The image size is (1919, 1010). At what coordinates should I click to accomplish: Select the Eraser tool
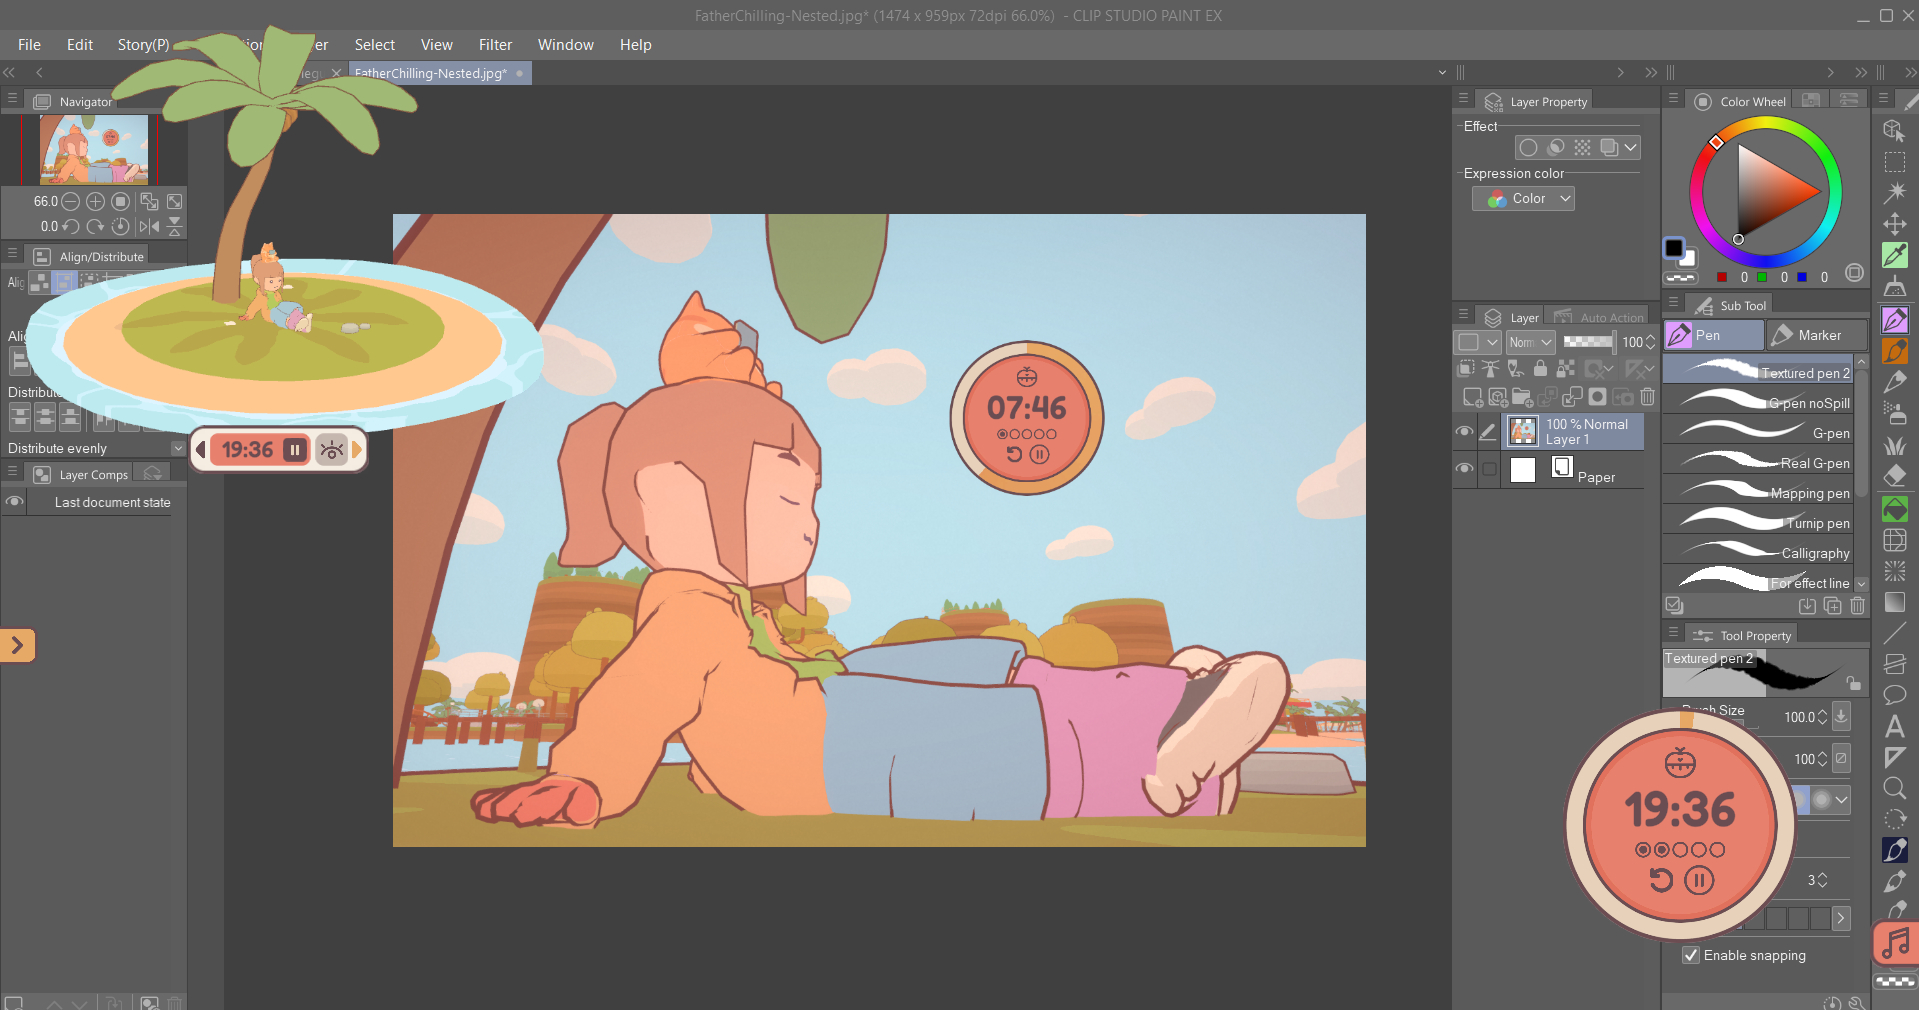(x=1894, y=475)
